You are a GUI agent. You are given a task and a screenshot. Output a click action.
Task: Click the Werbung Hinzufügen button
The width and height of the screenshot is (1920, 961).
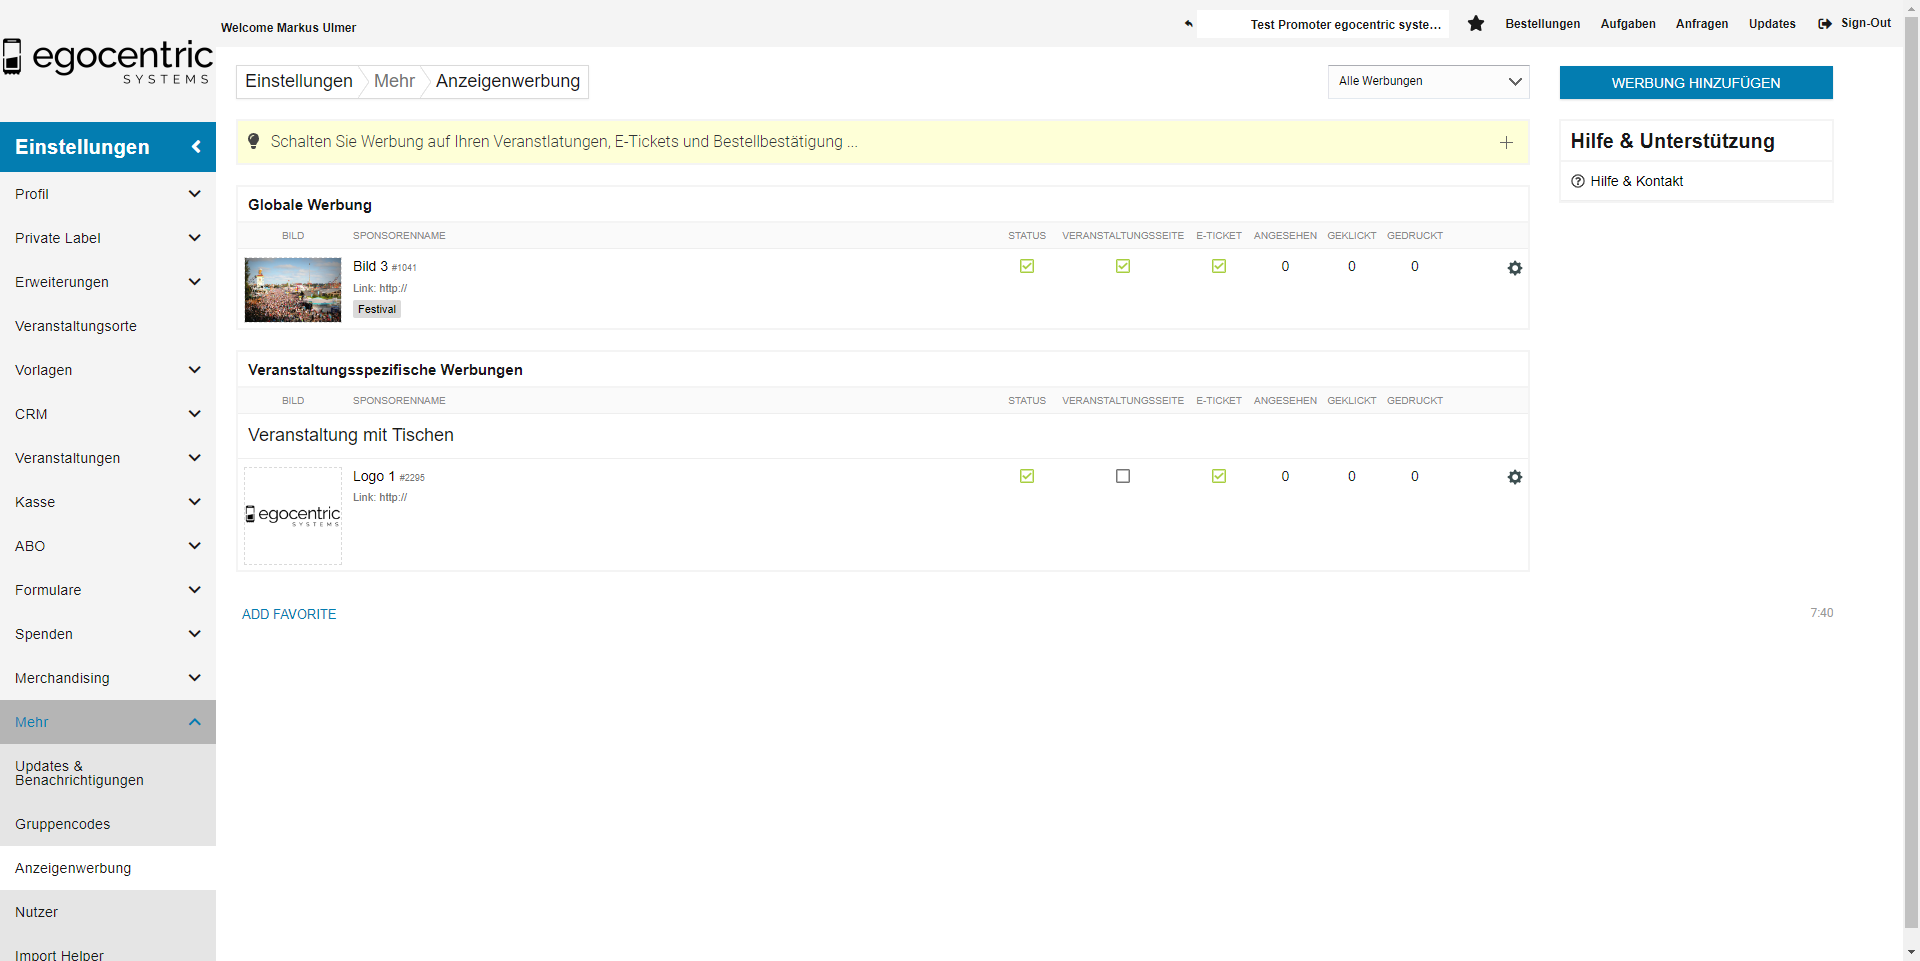click(x=1695, y=83)
